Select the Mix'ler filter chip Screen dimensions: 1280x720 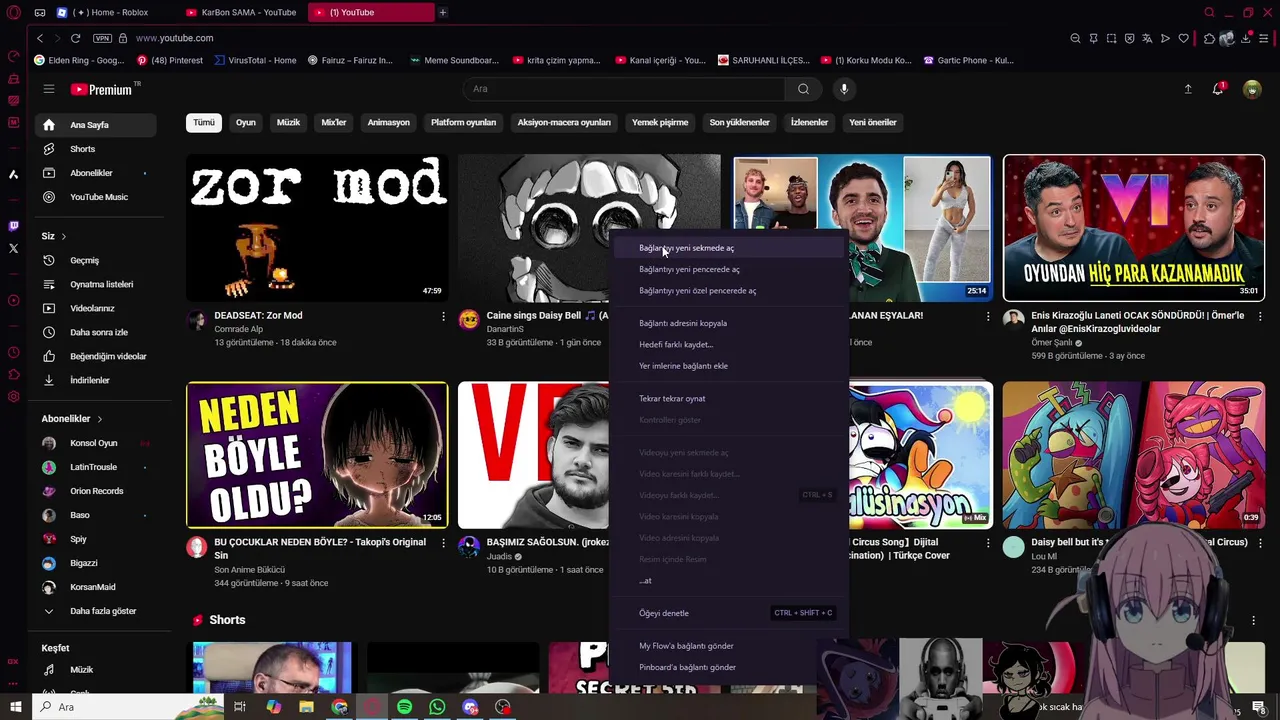pyautogui.click(x=333, y=122)
